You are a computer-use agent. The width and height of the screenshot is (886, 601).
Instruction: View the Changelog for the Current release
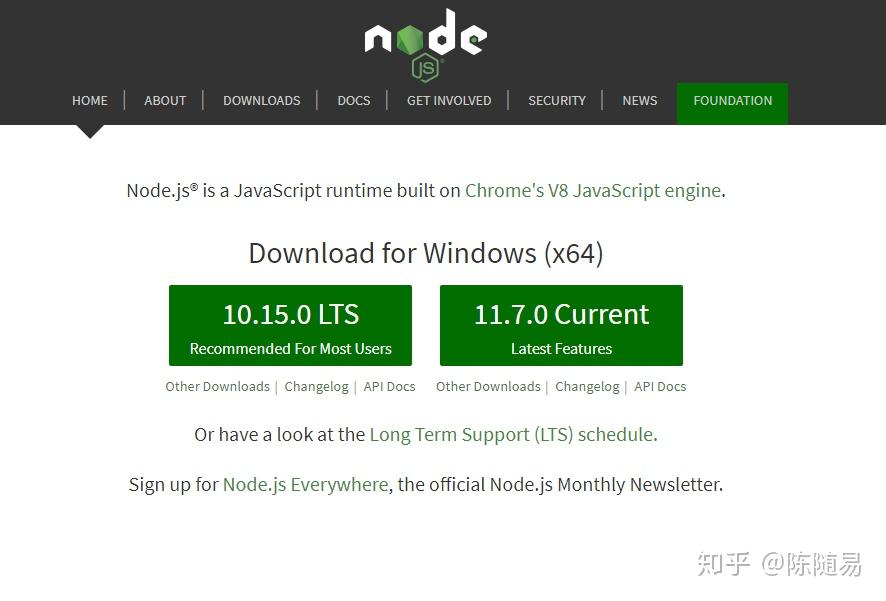[587, 387]
